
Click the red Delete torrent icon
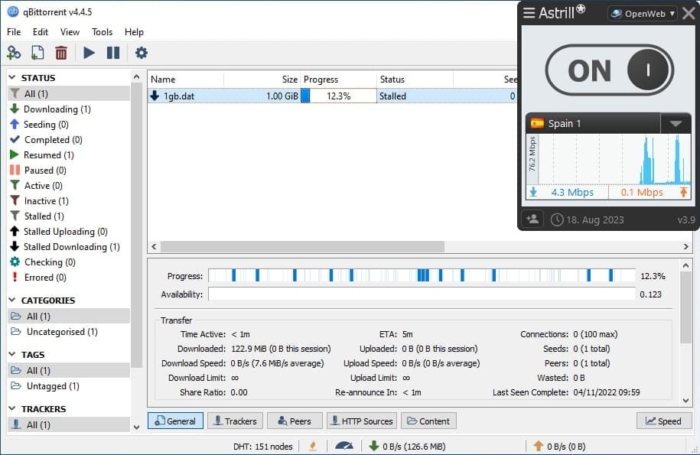[x=61, y=53]
